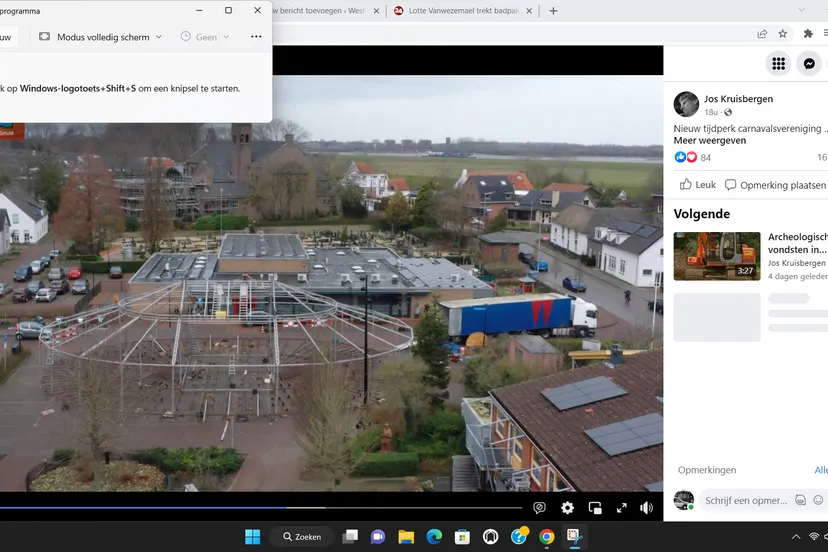Open Chrome extensions puzzle icon

808,34
